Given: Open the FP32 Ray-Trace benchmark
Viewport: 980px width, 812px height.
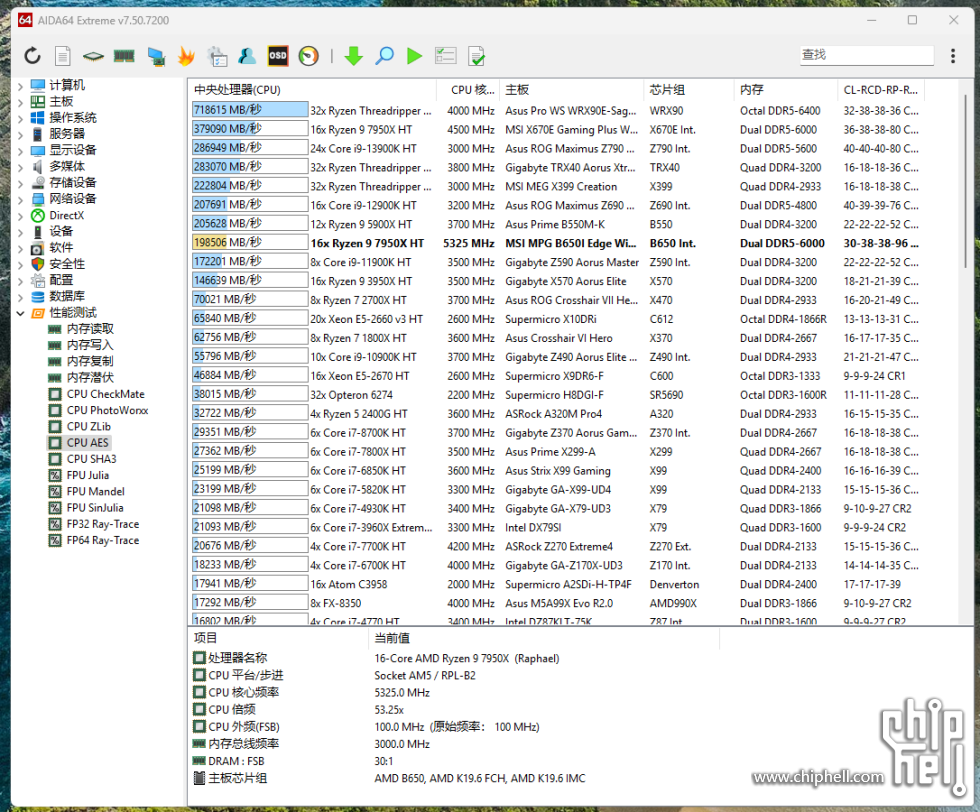Looking at the screenshot, I should [103, 524].
